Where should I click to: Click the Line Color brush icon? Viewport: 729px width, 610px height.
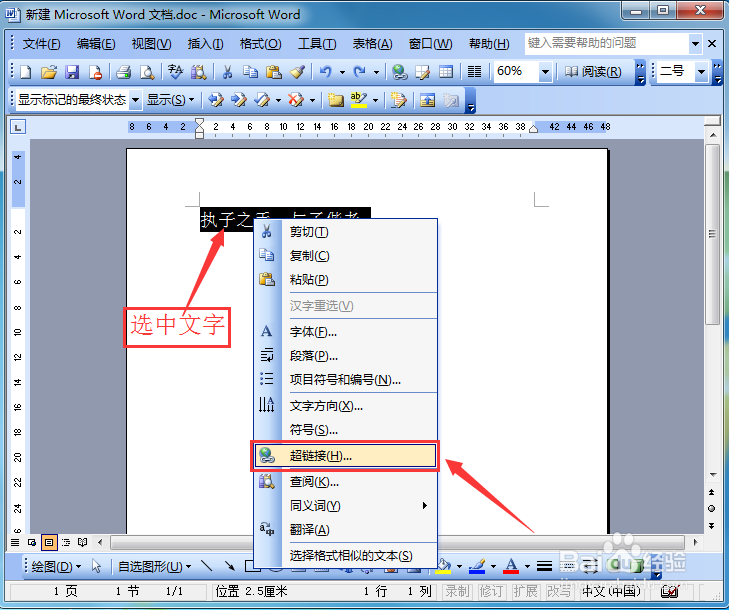(477, 566)
